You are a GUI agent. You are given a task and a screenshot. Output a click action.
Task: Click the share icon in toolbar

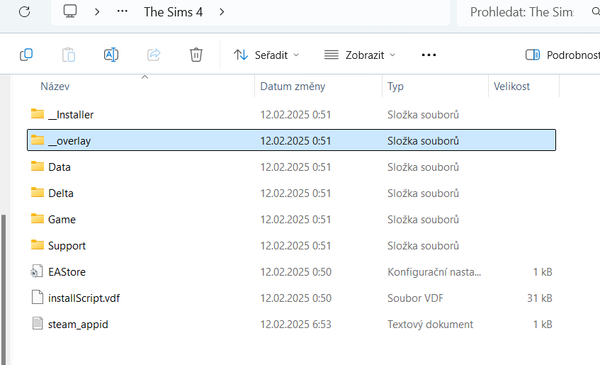point(153,55)
